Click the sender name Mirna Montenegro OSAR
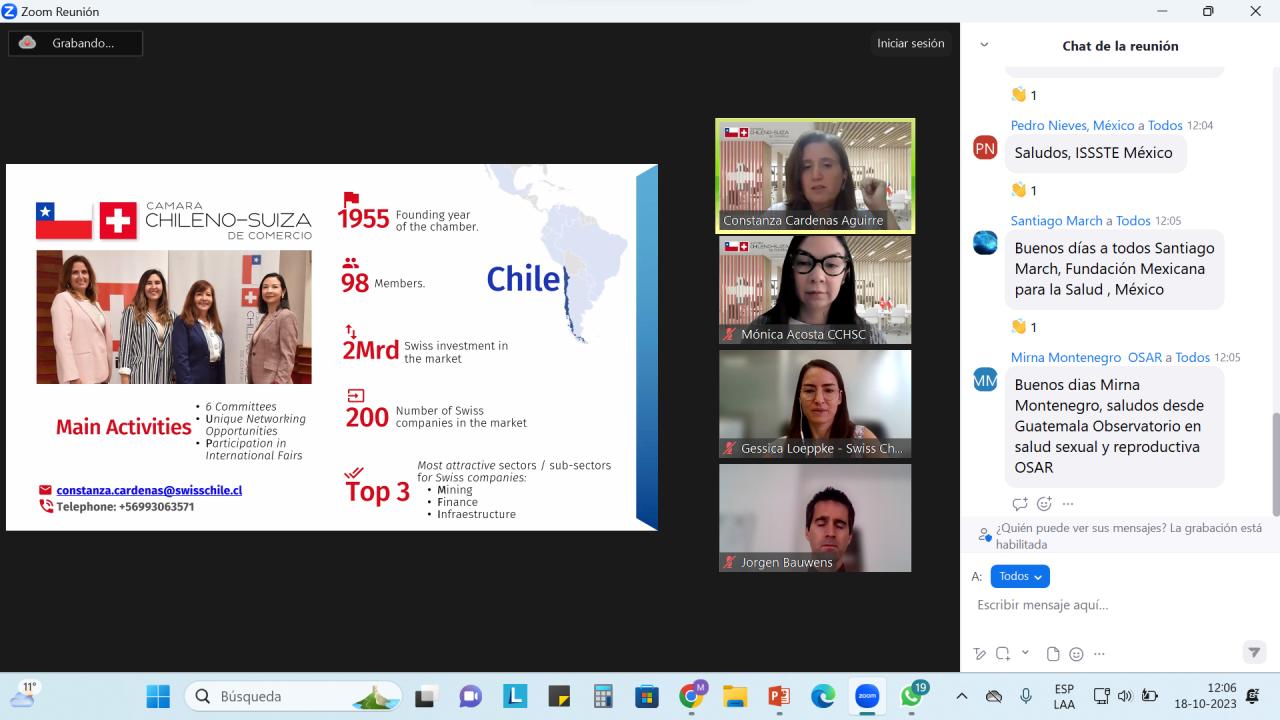1280x720 pixels. pos(1086,357)
